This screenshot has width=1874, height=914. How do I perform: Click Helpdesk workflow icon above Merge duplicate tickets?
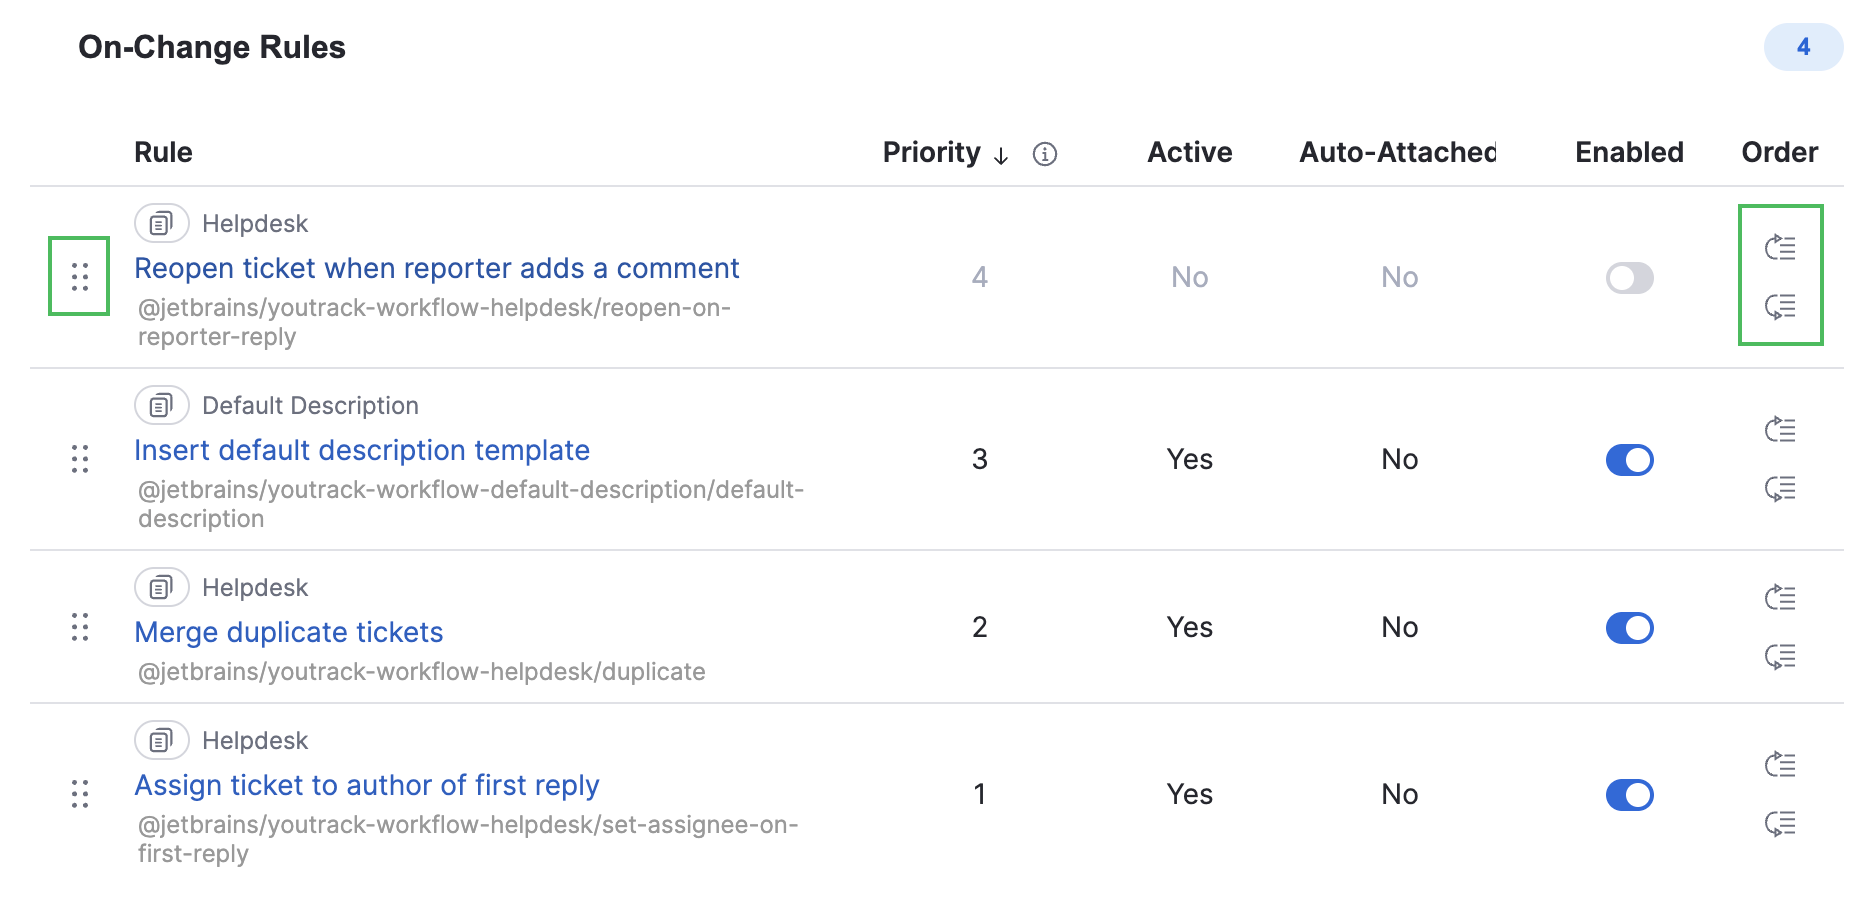tap(161, 588)
